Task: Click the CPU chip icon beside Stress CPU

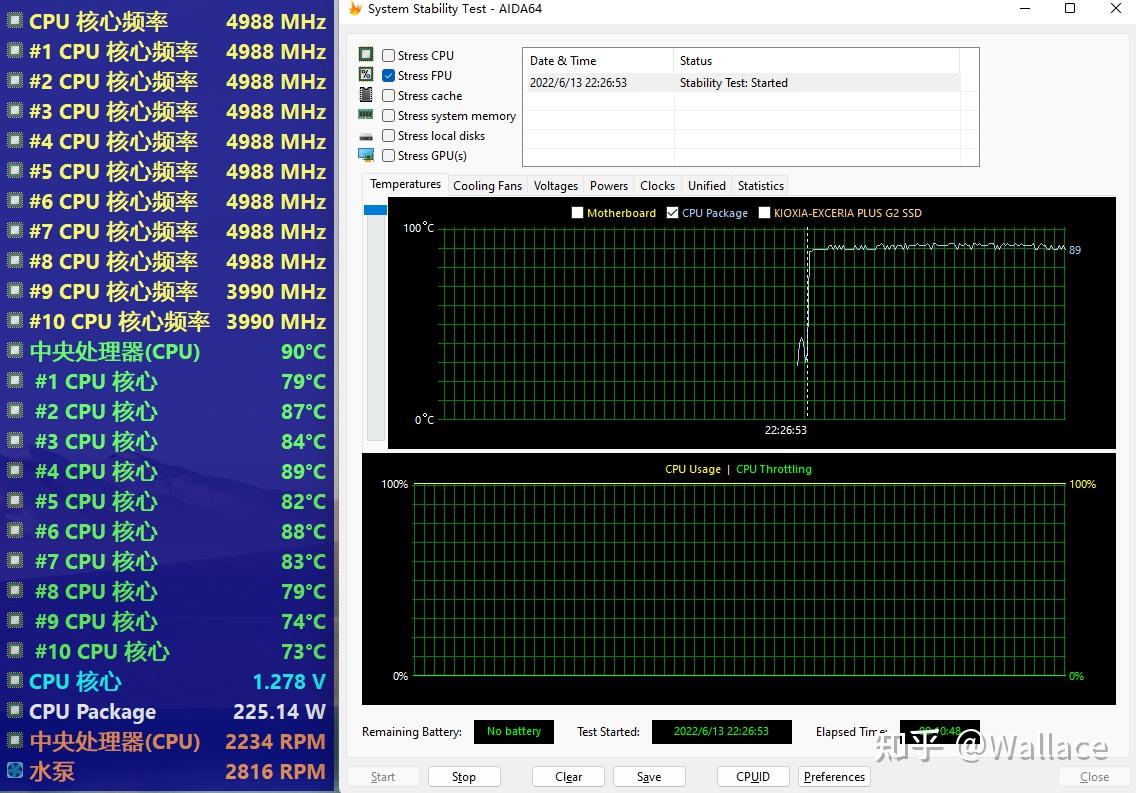Action: click(366, 55)
